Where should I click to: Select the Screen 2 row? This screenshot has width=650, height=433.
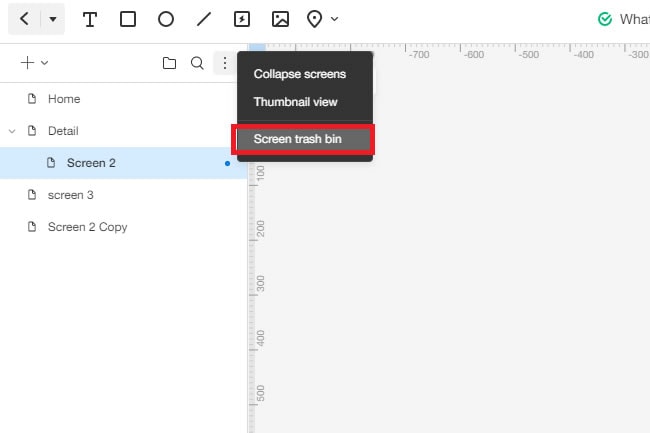pyautogui.click(x=124, y=163)
